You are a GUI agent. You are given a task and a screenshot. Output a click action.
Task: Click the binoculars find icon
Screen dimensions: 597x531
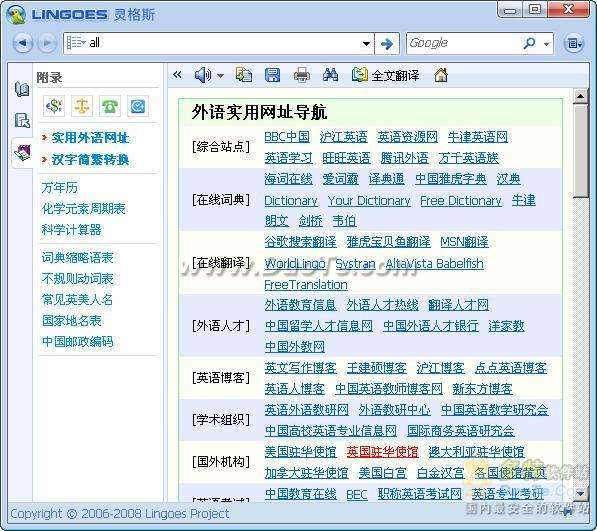click(x=330, y=75)
